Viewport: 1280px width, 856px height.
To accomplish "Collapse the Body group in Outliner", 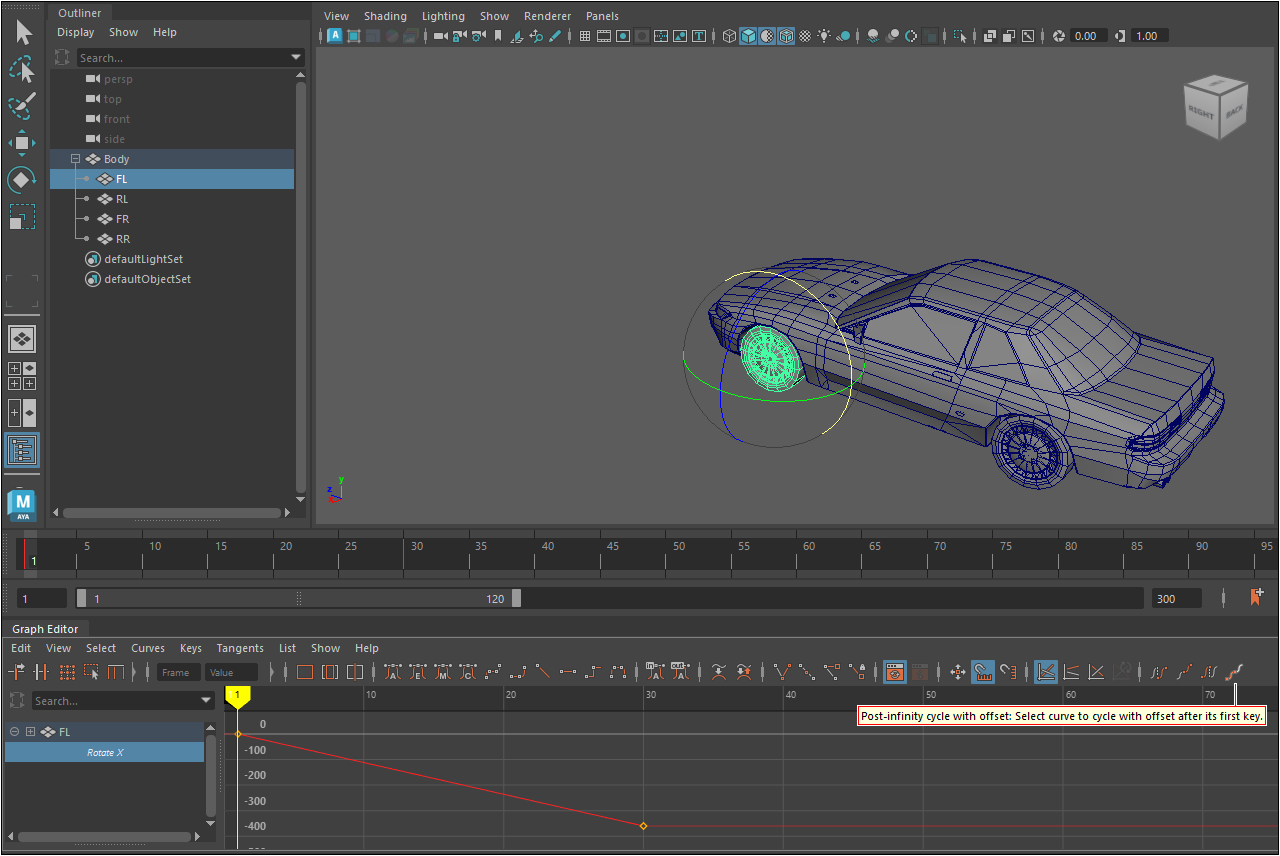I will point(75,159).
